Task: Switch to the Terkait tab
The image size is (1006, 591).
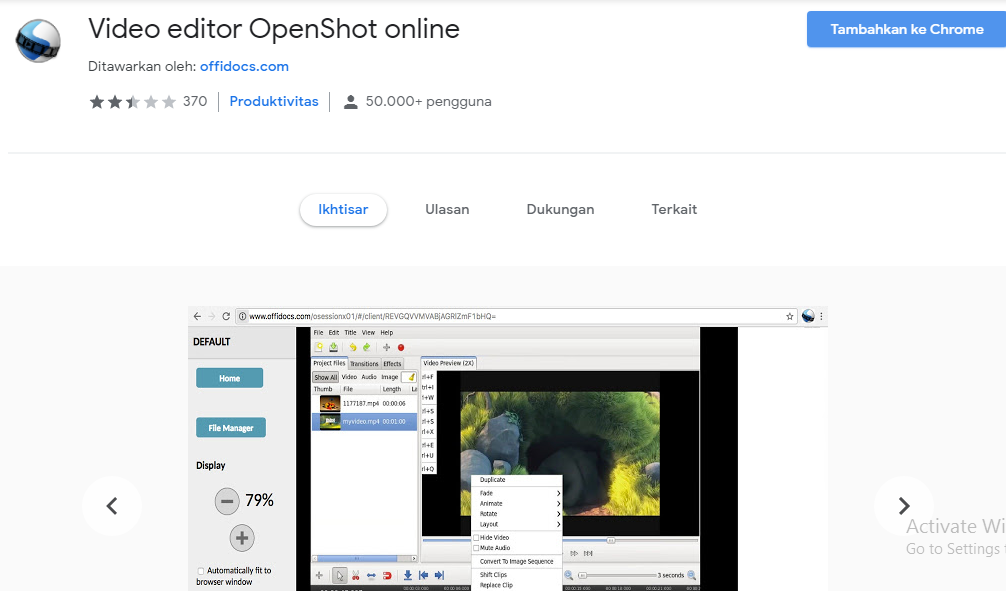Action: click(674, 210)
